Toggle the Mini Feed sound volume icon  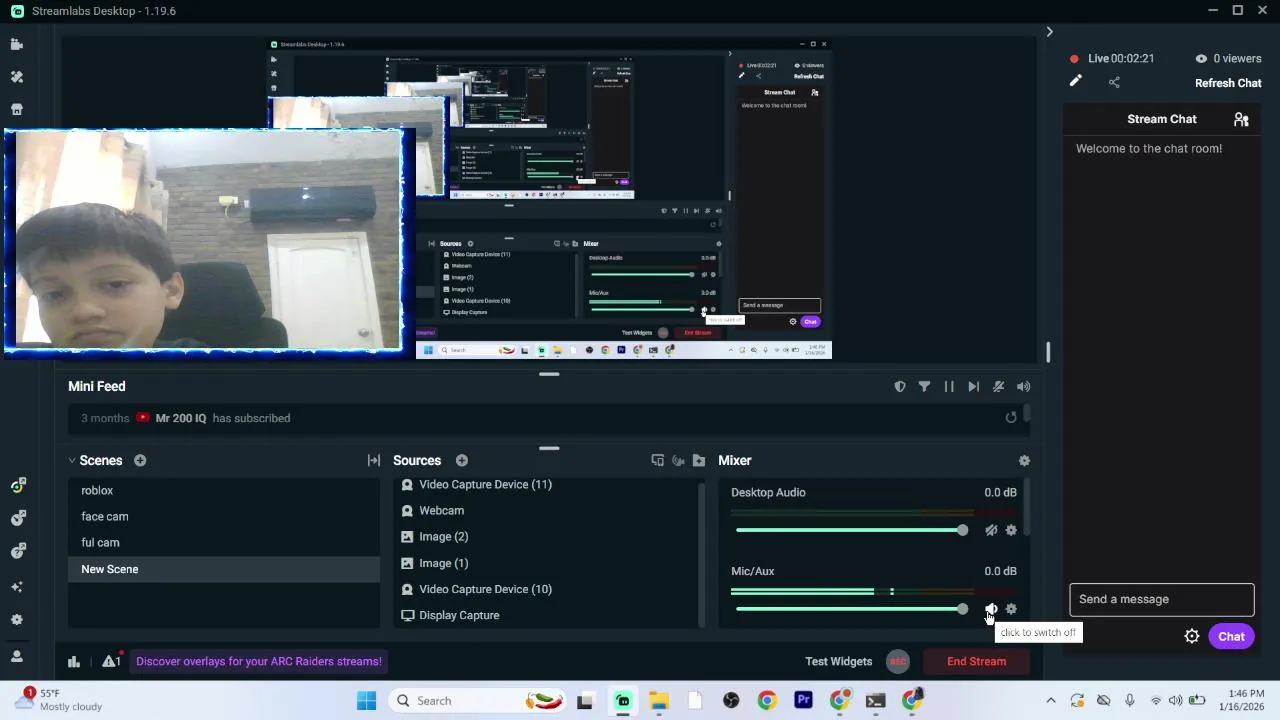(1023, 386)
